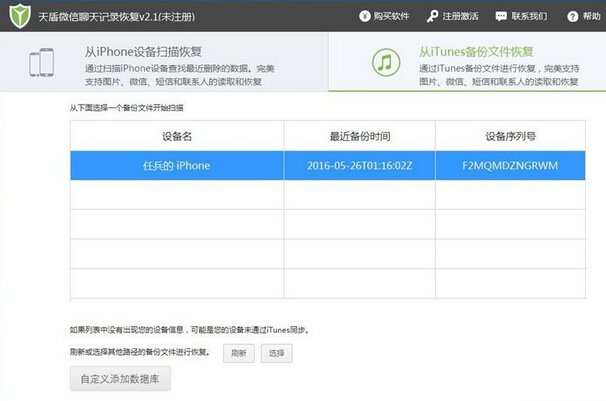Switch to 从iTunes备份文件恢复 tab
Screen dimensions: 606x401
click(x=467, y=62)
